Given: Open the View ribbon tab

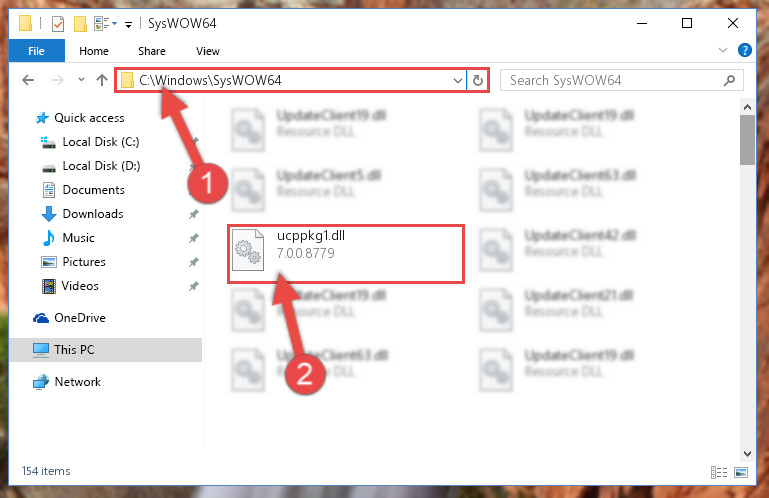Looking at the screenshot, I should tap(208, 51).
